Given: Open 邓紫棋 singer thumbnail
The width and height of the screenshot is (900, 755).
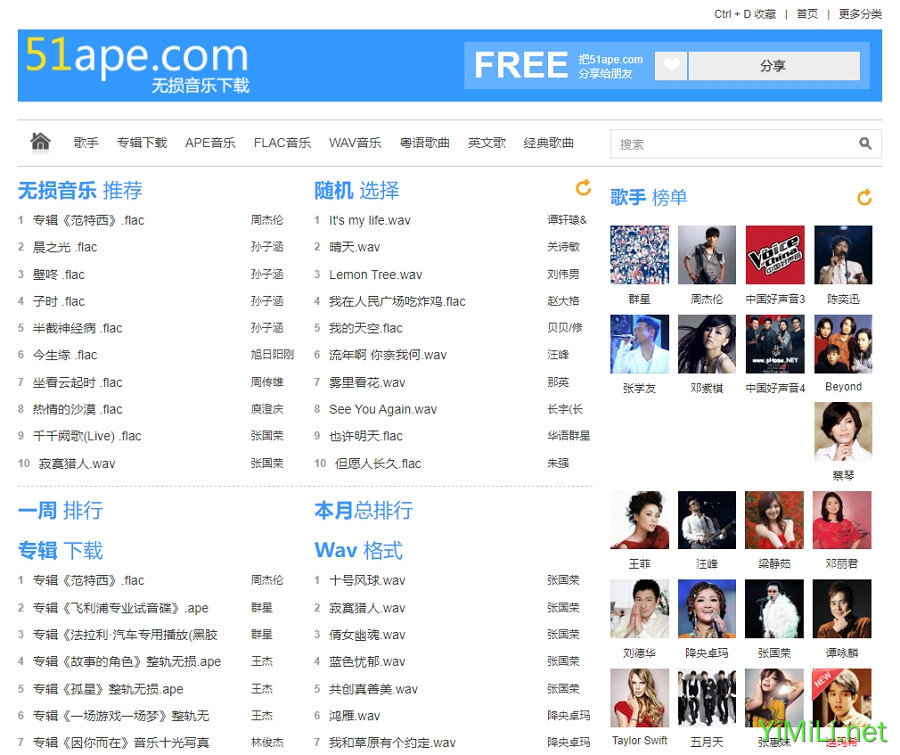Looking at the screenshot, I should (707, 344).
